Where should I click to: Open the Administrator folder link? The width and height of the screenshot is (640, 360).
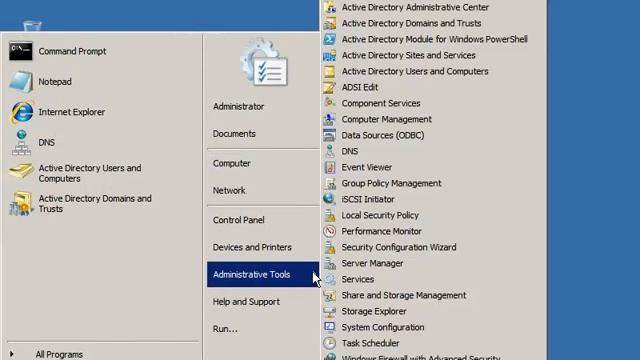(x=238, y=107)
